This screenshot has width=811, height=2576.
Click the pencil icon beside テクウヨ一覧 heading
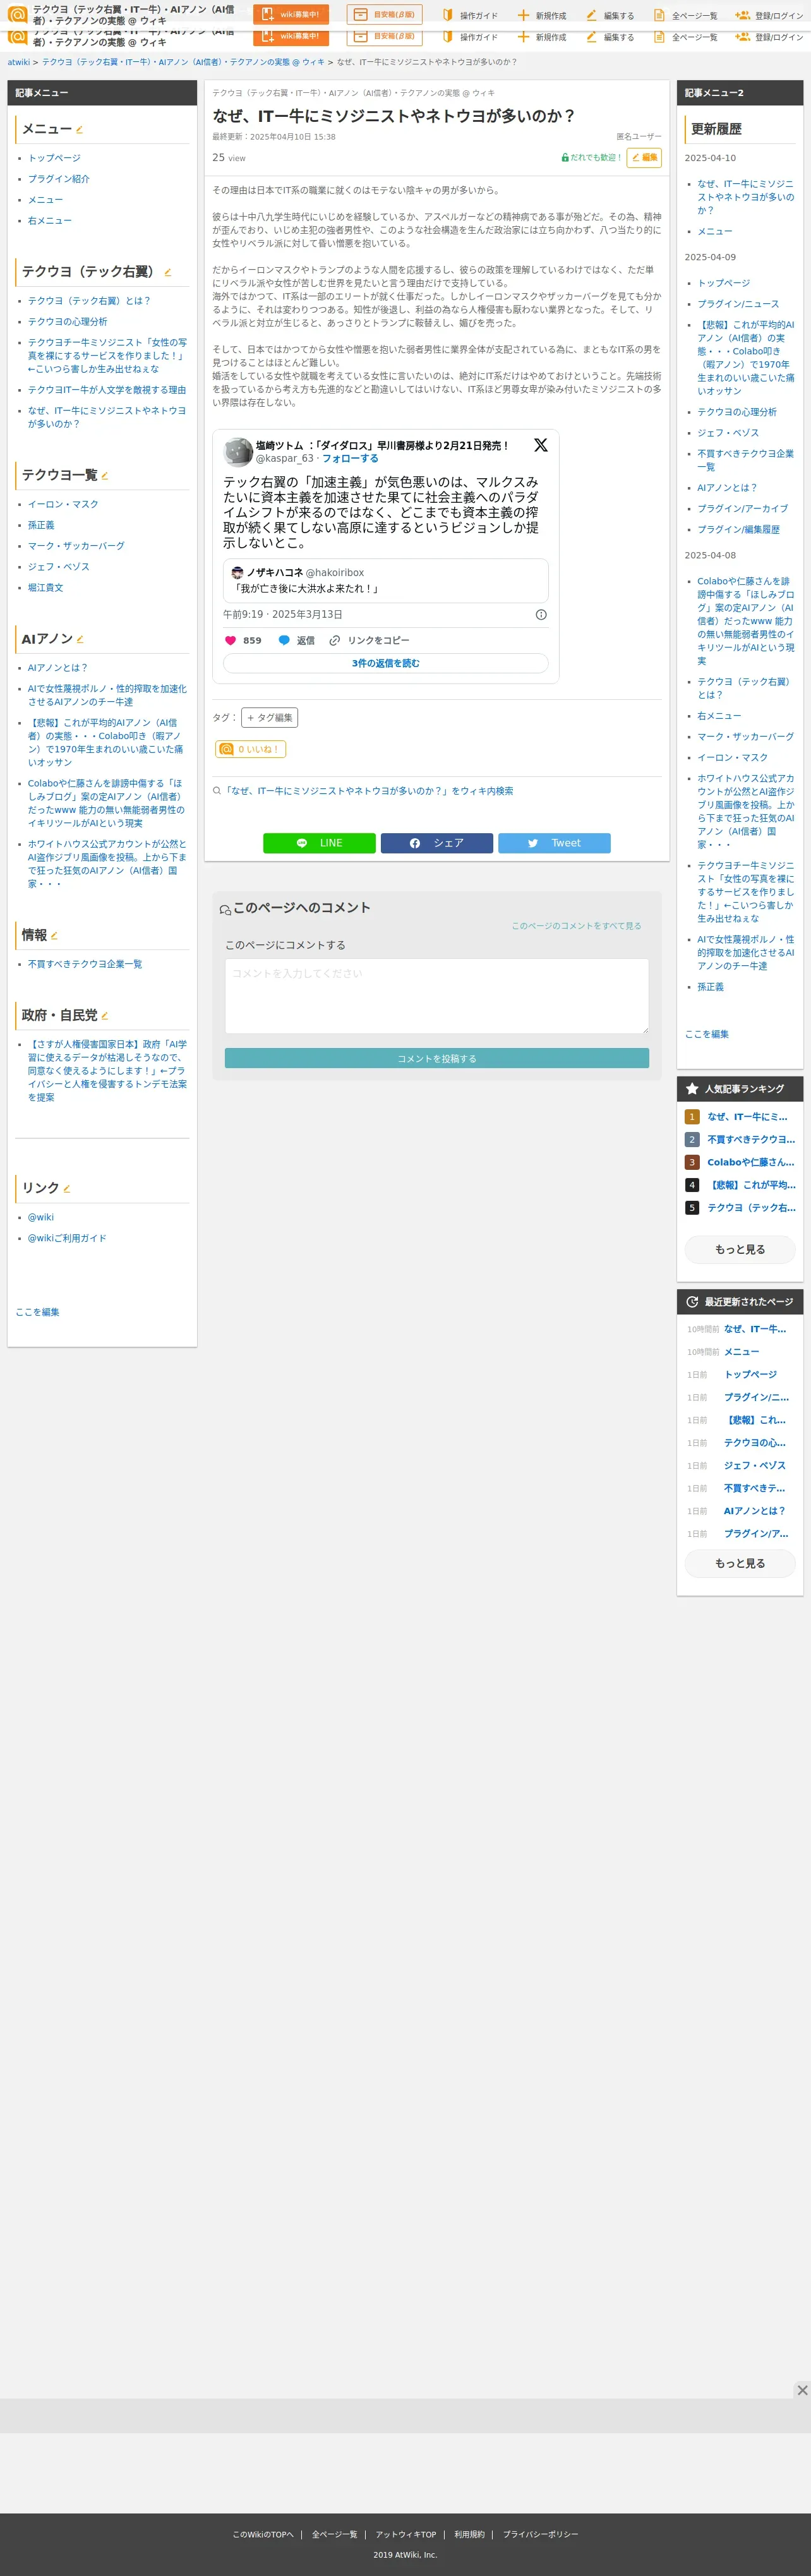click(x=104, y=476)
